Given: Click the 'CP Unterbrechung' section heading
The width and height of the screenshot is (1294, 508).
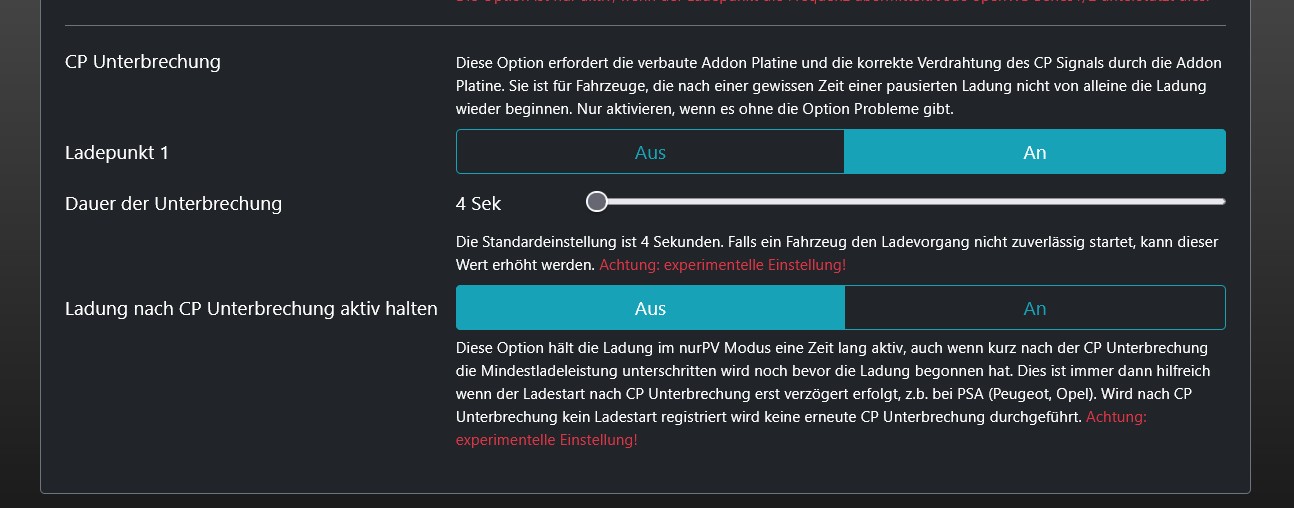Looking at the screenshot, I should (143, 62).
